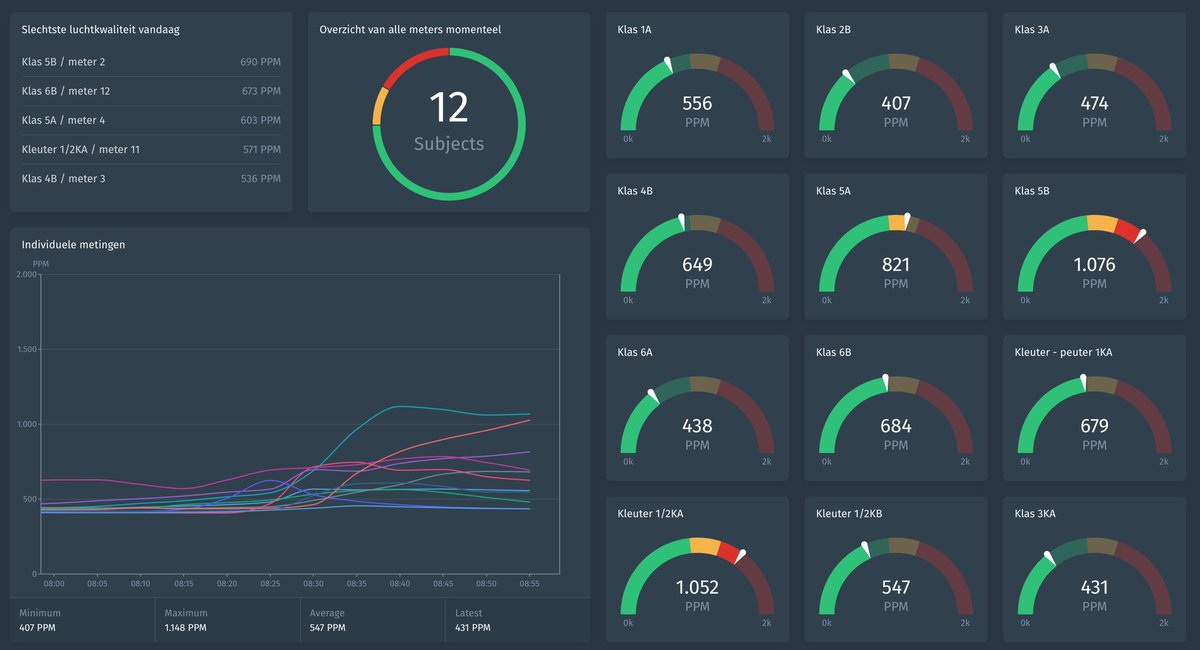Click the orange gauge segment in Kleuter 1/2KA
Viewport: 1200px width, 650px height.
pos(704,546)
